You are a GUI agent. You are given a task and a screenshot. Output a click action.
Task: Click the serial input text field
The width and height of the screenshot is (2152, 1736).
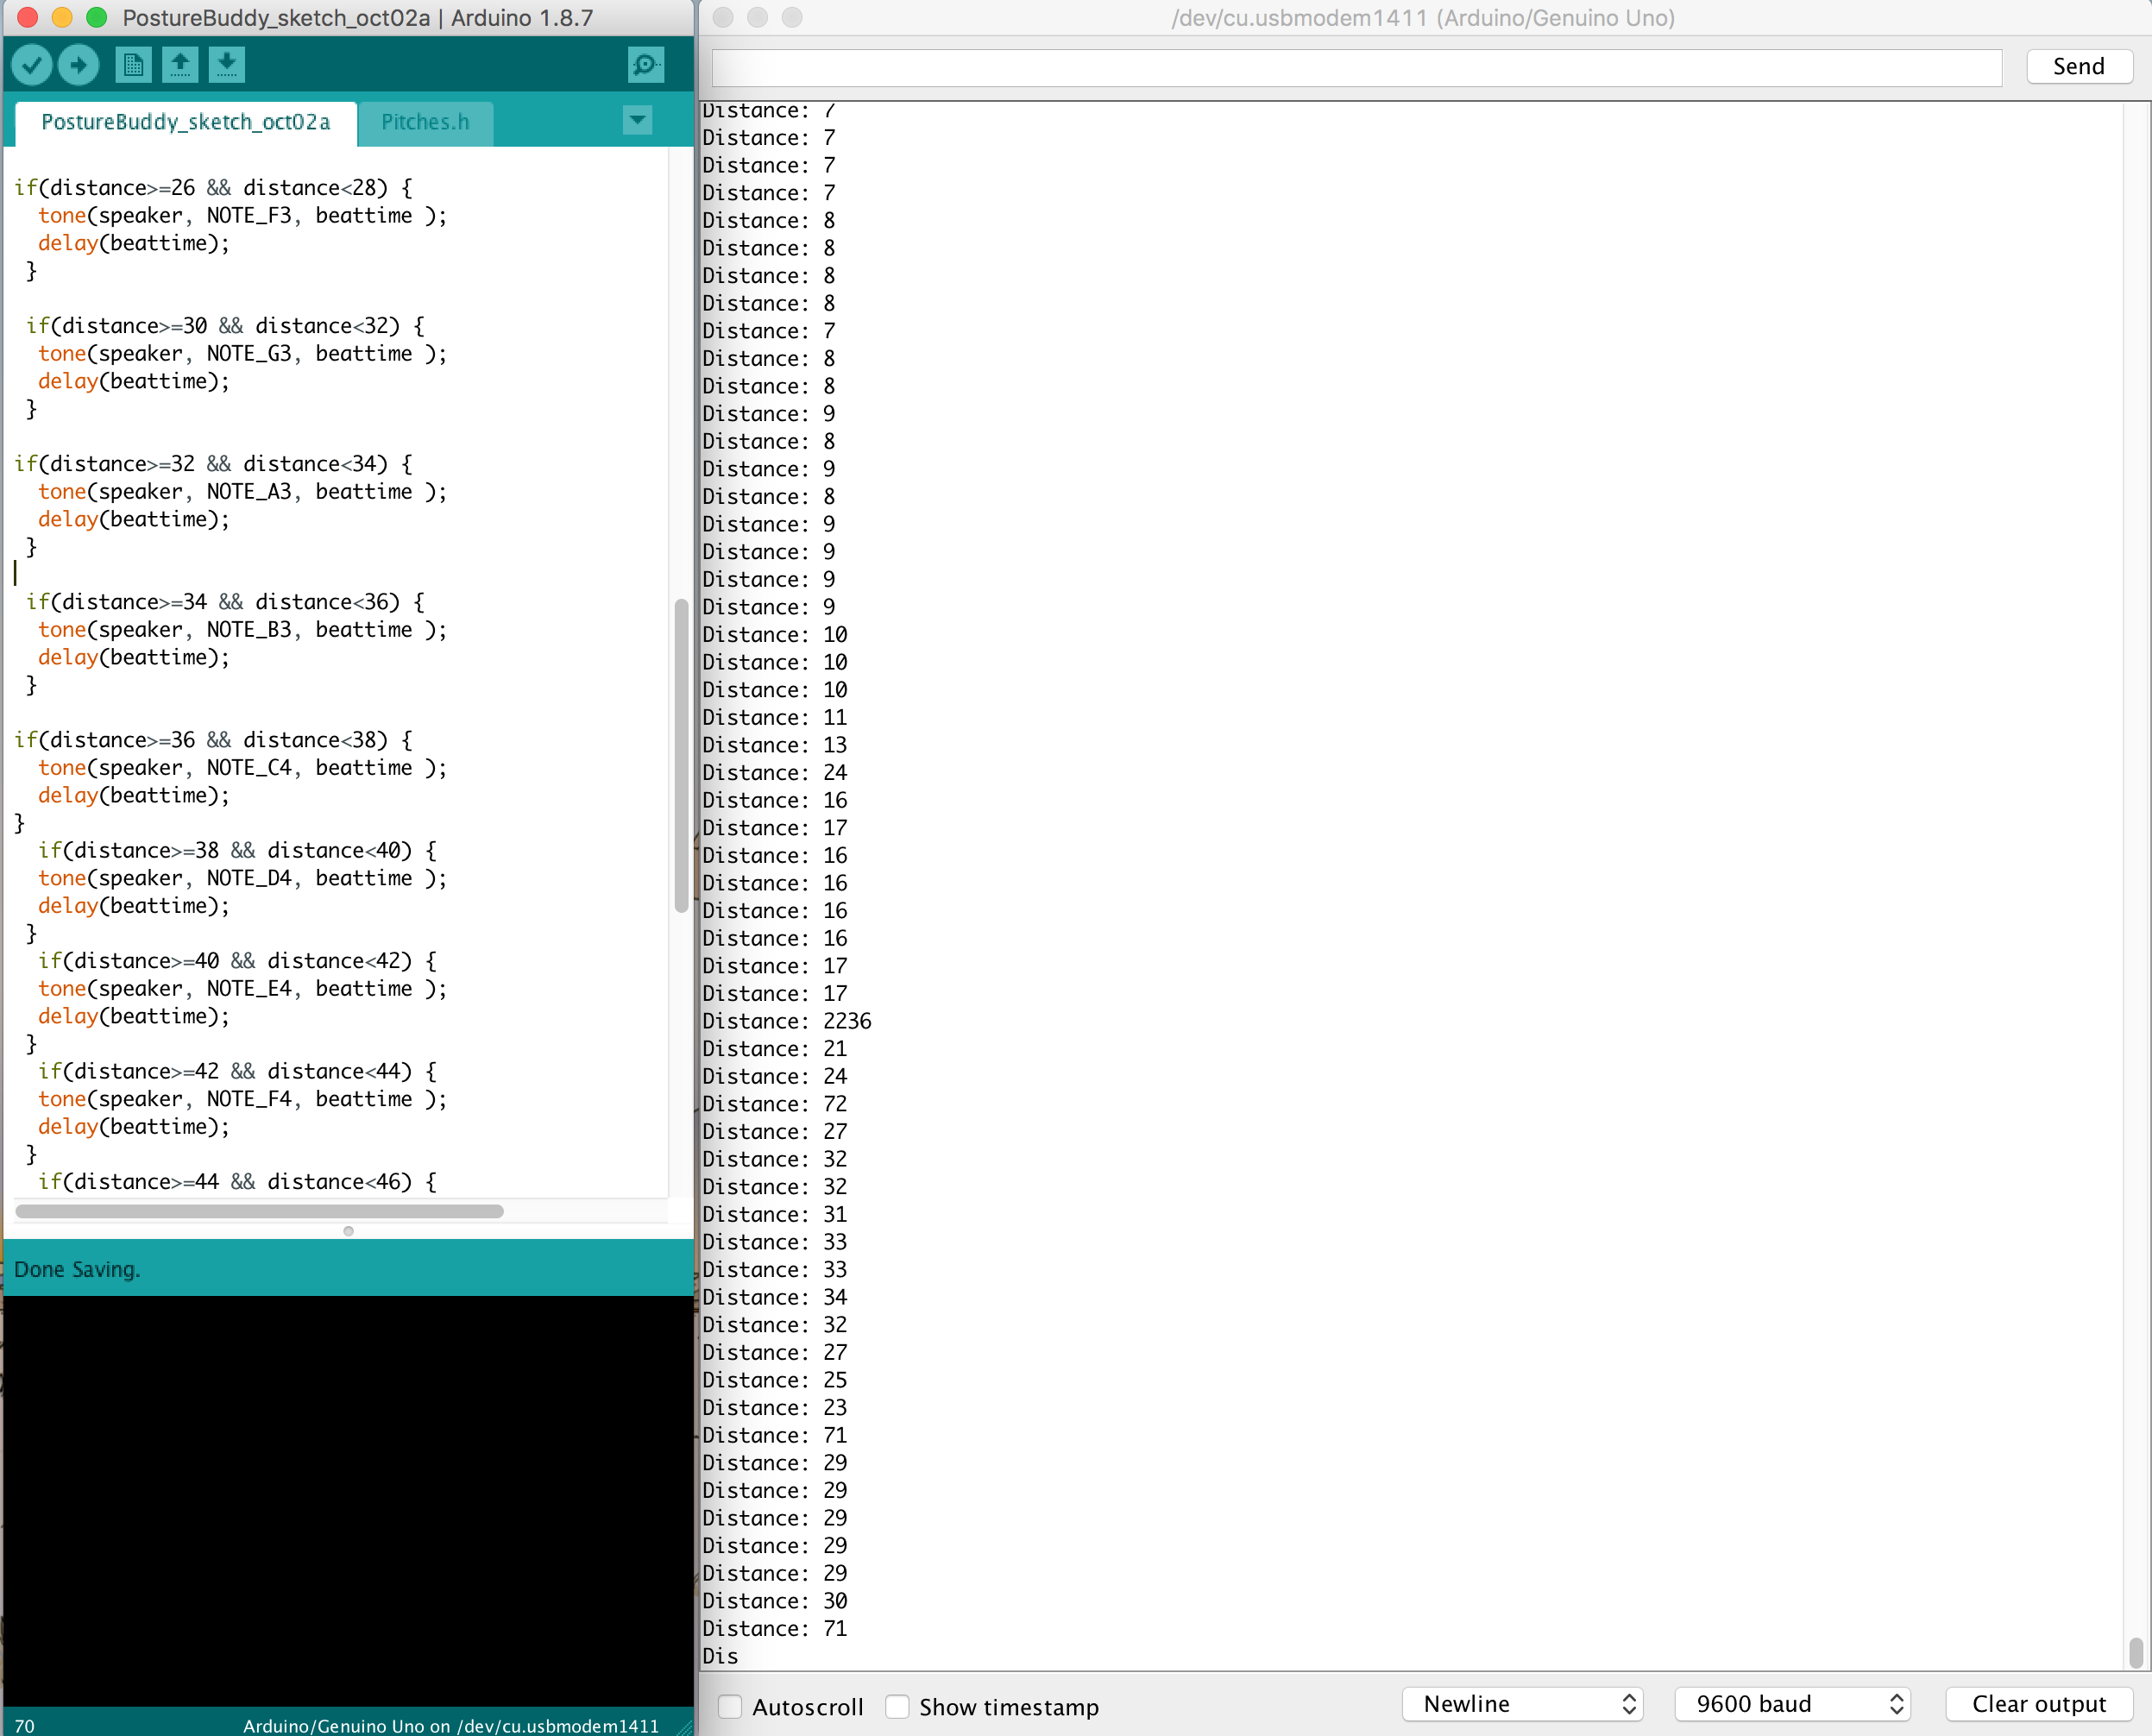tap(1356, 67)
